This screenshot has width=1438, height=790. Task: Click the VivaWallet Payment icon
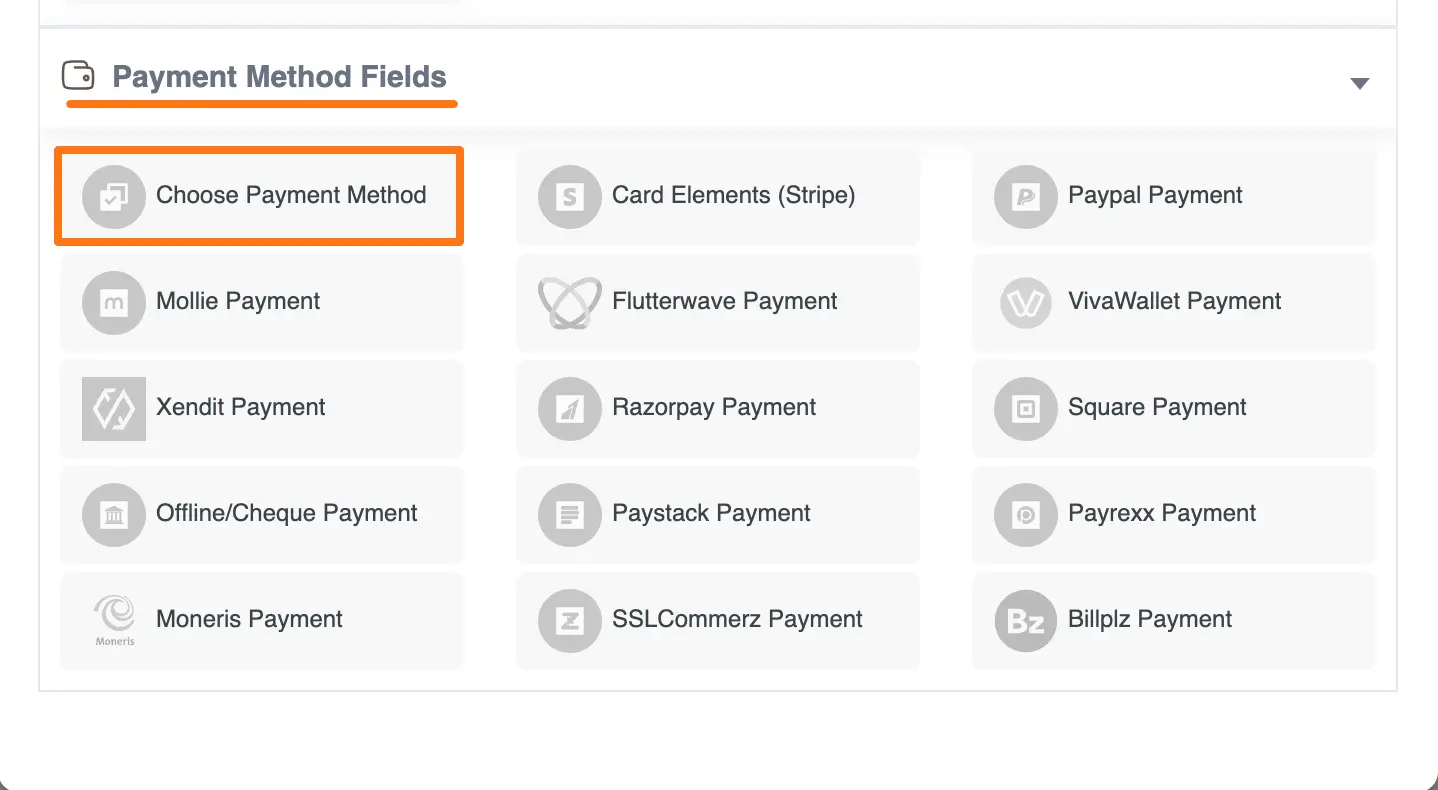(x=1025, y=302)
